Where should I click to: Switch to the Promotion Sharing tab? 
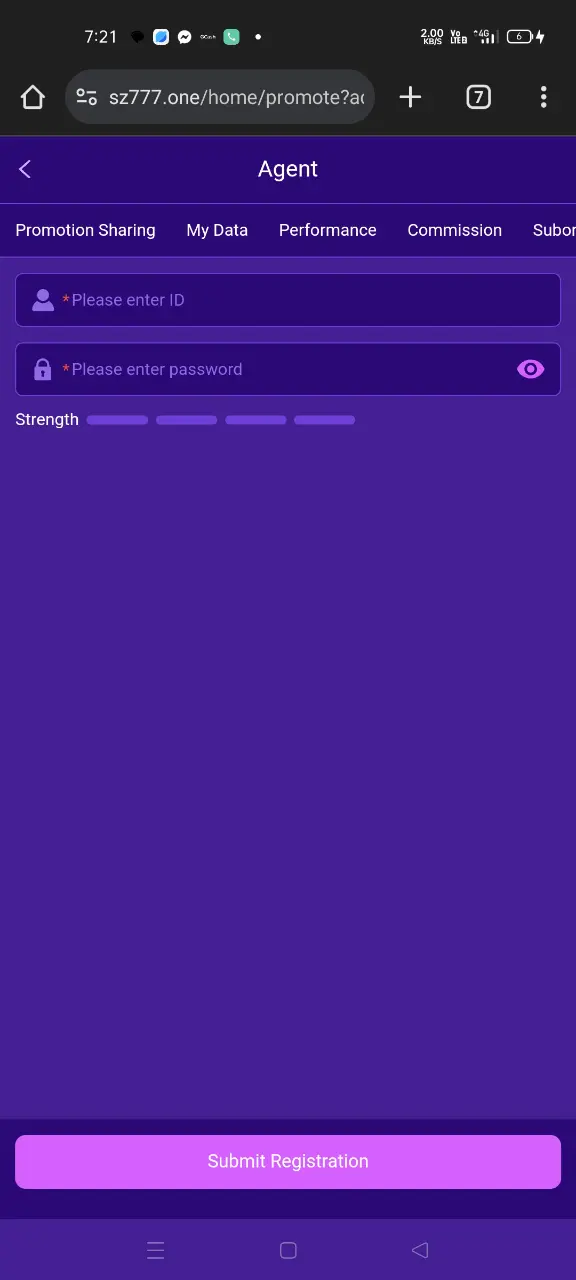(86, 230)
